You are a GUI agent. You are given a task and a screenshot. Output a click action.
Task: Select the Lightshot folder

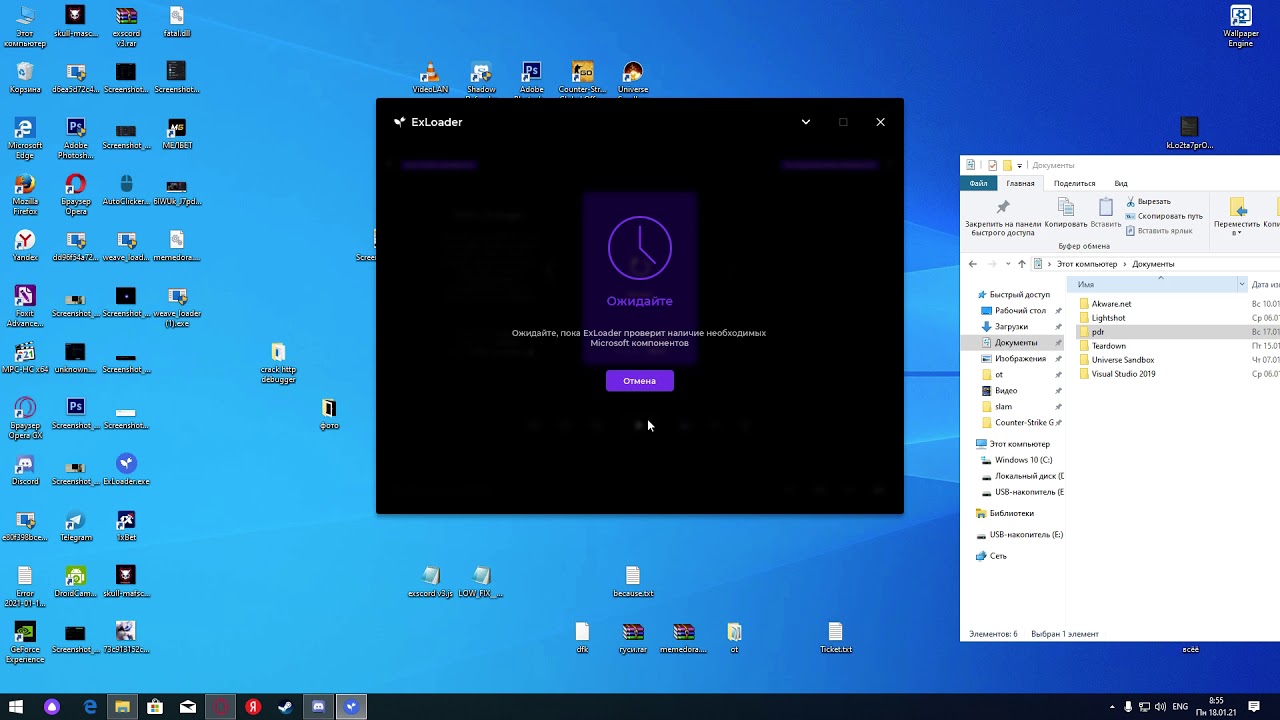pyautogui.click(x=1102, y=318)
